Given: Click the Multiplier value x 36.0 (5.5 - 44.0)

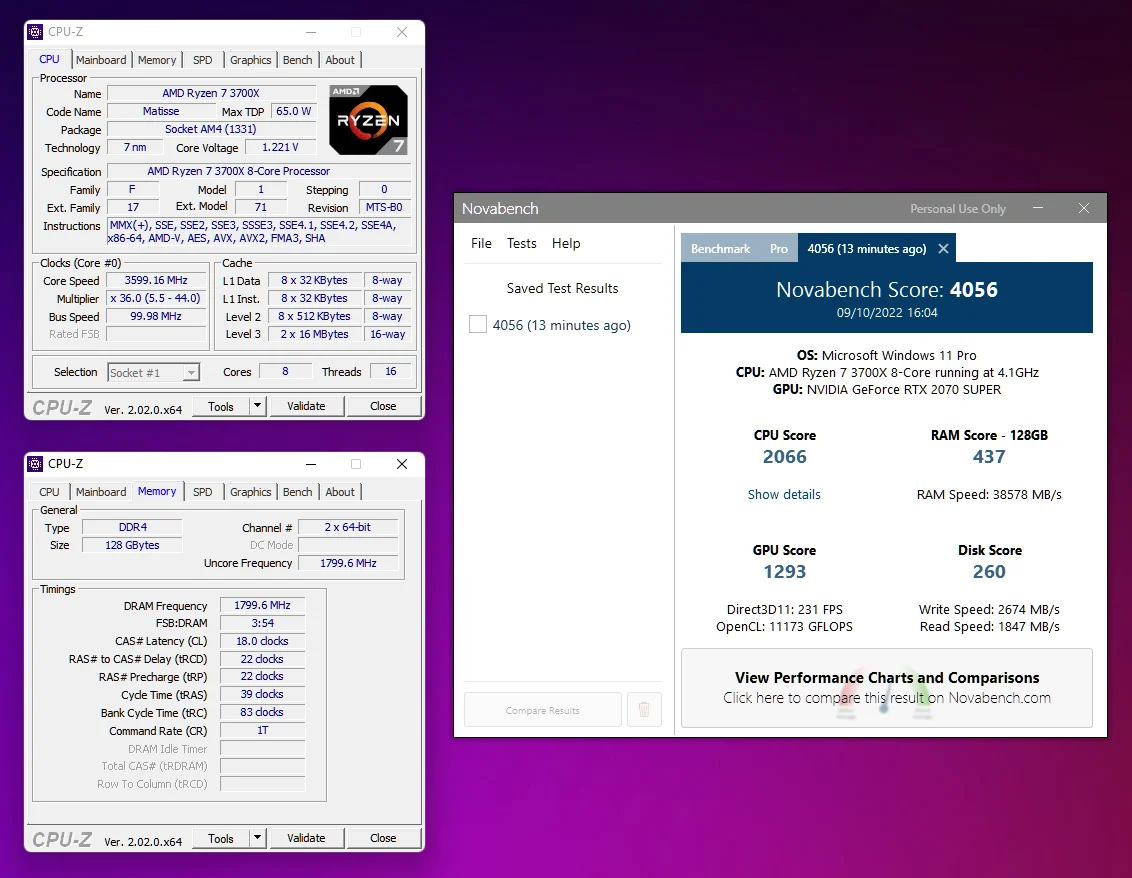Looking at the screenshot, I should (156, 298).
